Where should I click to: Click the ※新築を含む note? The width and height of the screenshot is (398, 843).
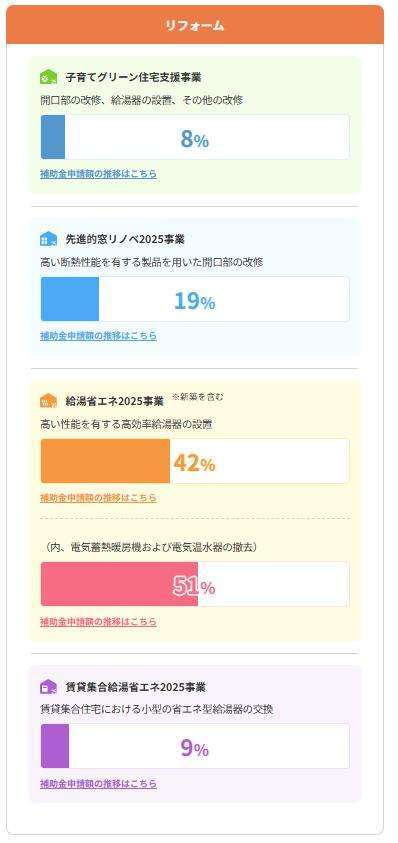197,397
